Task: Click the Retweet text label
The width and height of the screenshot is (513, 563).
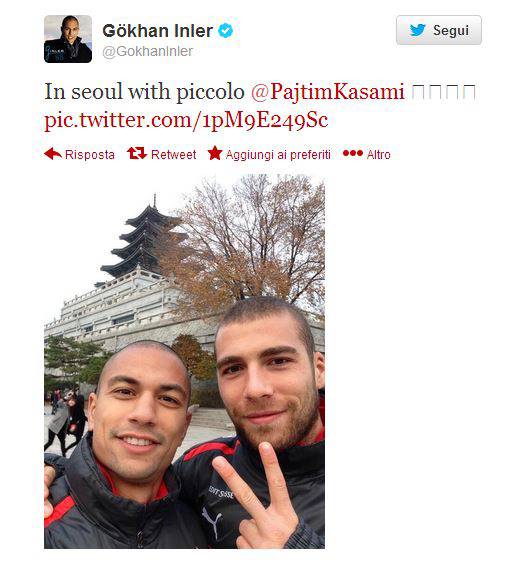Action: tap(173, 155)
